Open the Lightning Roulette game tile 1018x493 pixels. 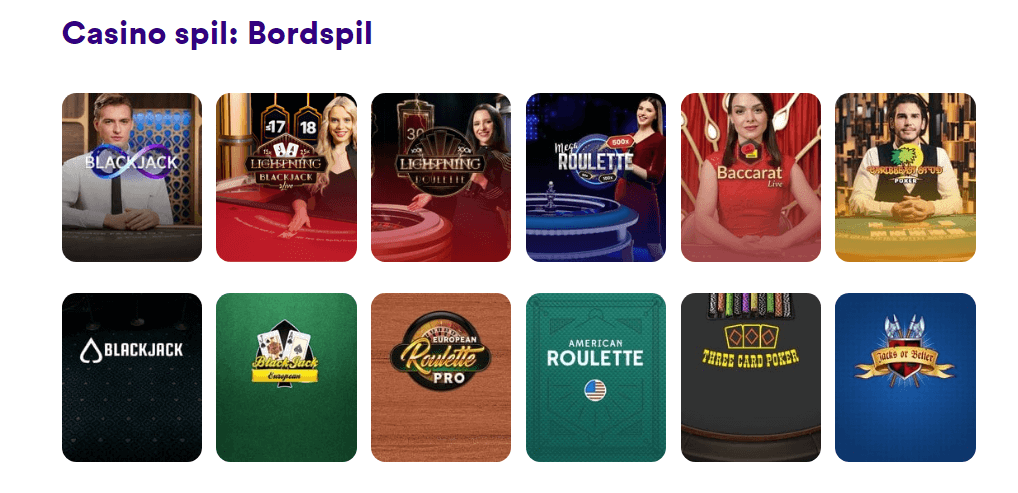pos(441,177)
